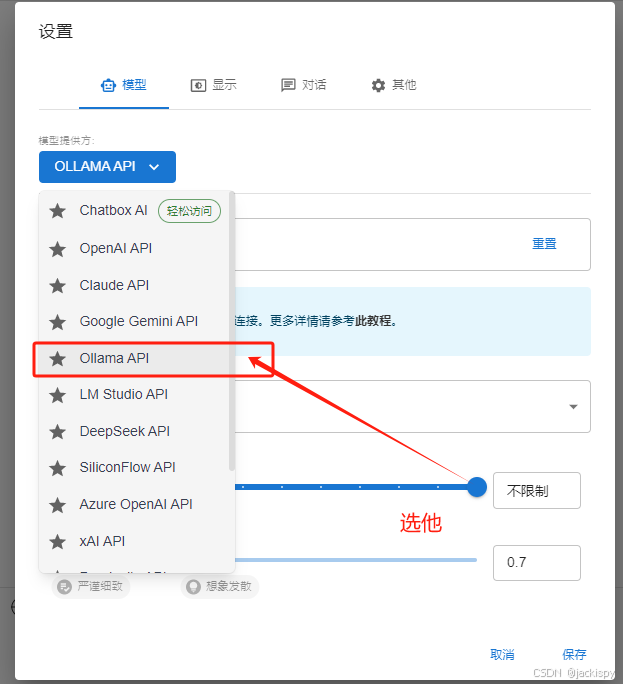Screen dimensions: 623x684
Task: Click the star icon next to Chatbox AI
Action: [x=57, y=211]
